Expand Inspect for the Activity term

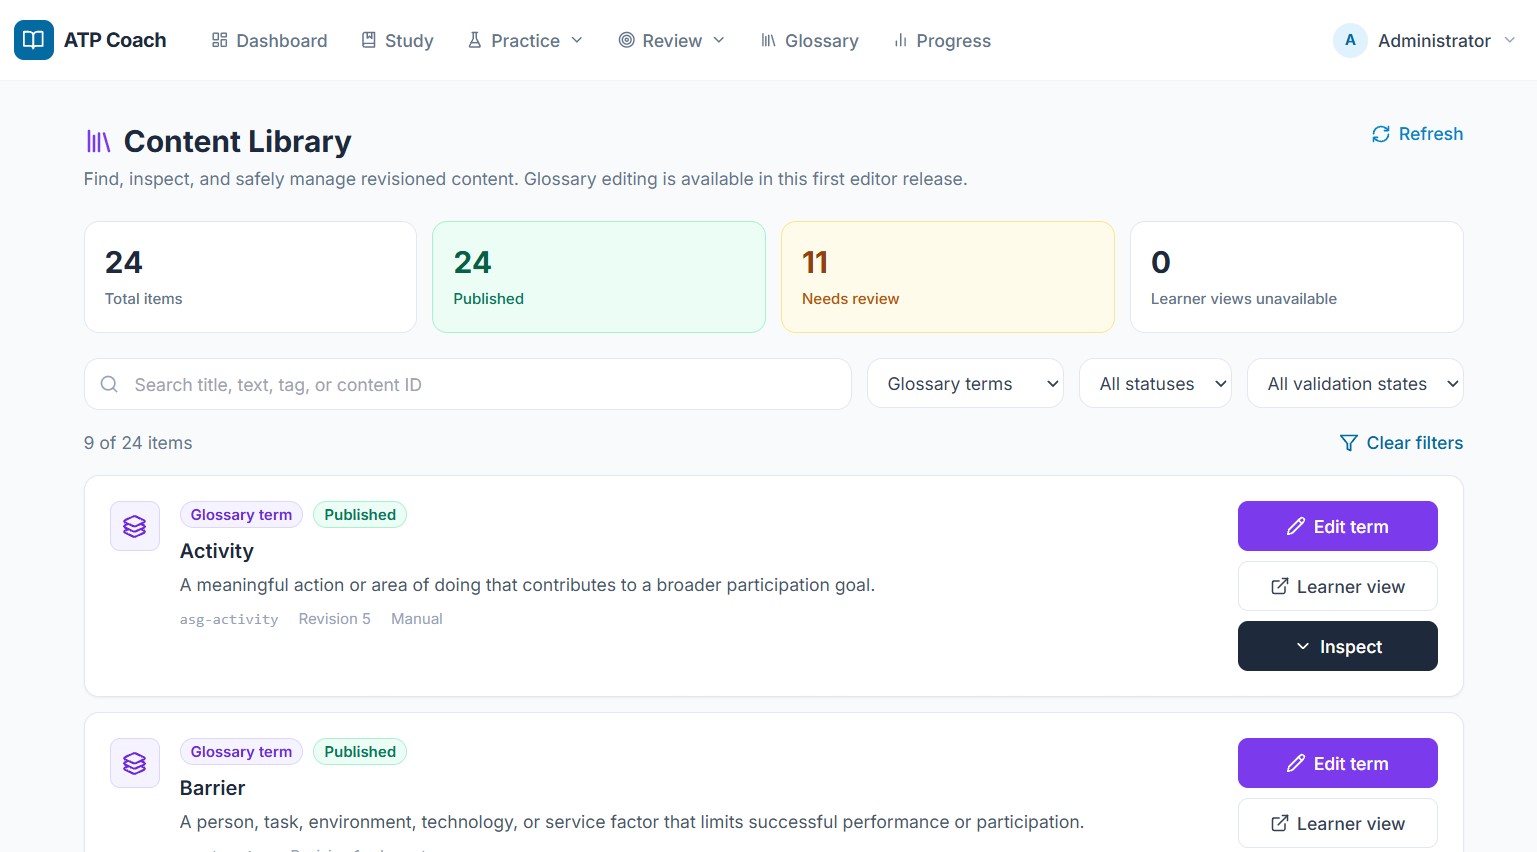1338,646
